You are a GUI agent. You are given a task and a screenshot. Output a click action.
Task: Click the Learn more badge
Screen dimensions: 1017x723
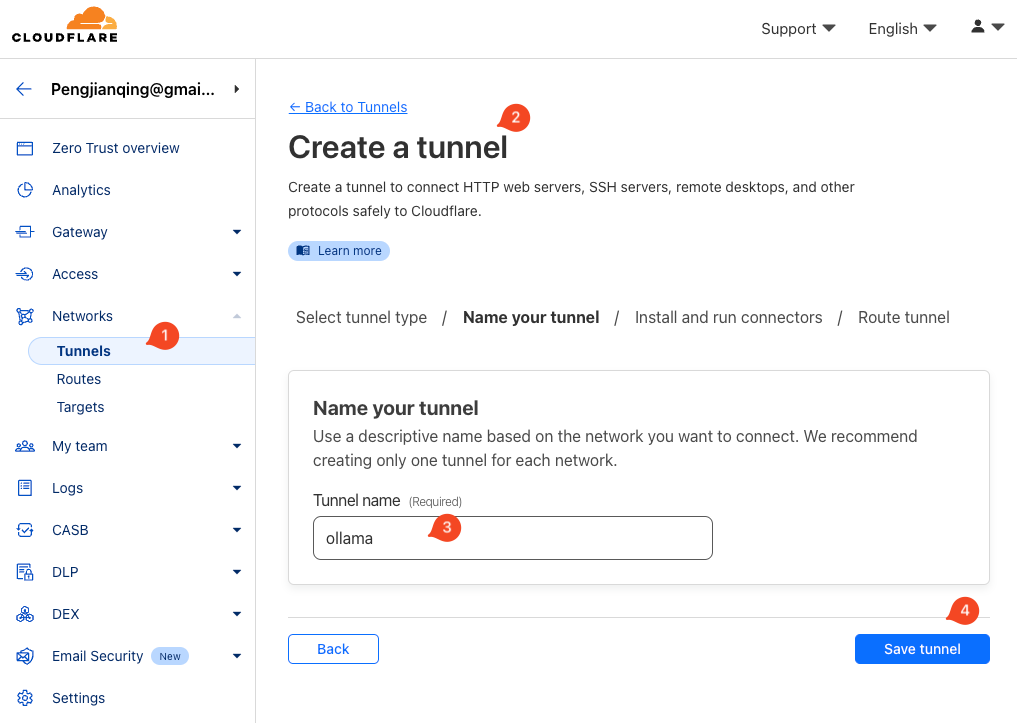(x=339, y=251)
